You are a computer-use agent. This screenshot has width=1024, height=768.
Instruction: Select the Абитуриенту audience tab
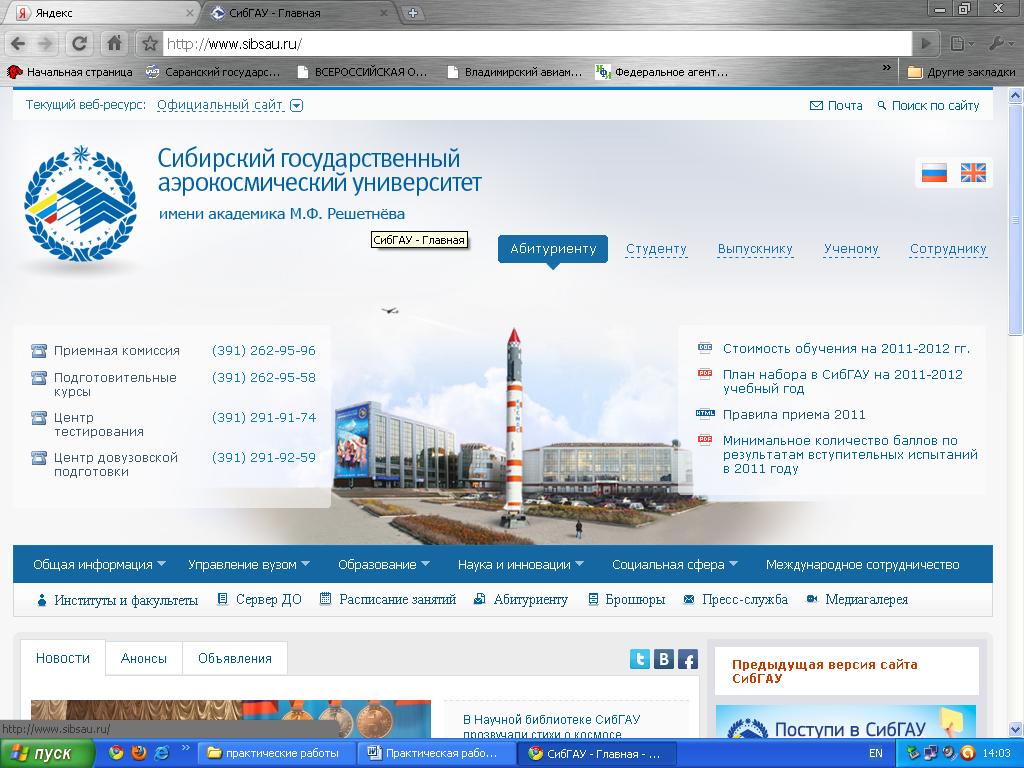click(x=552, y=249)
